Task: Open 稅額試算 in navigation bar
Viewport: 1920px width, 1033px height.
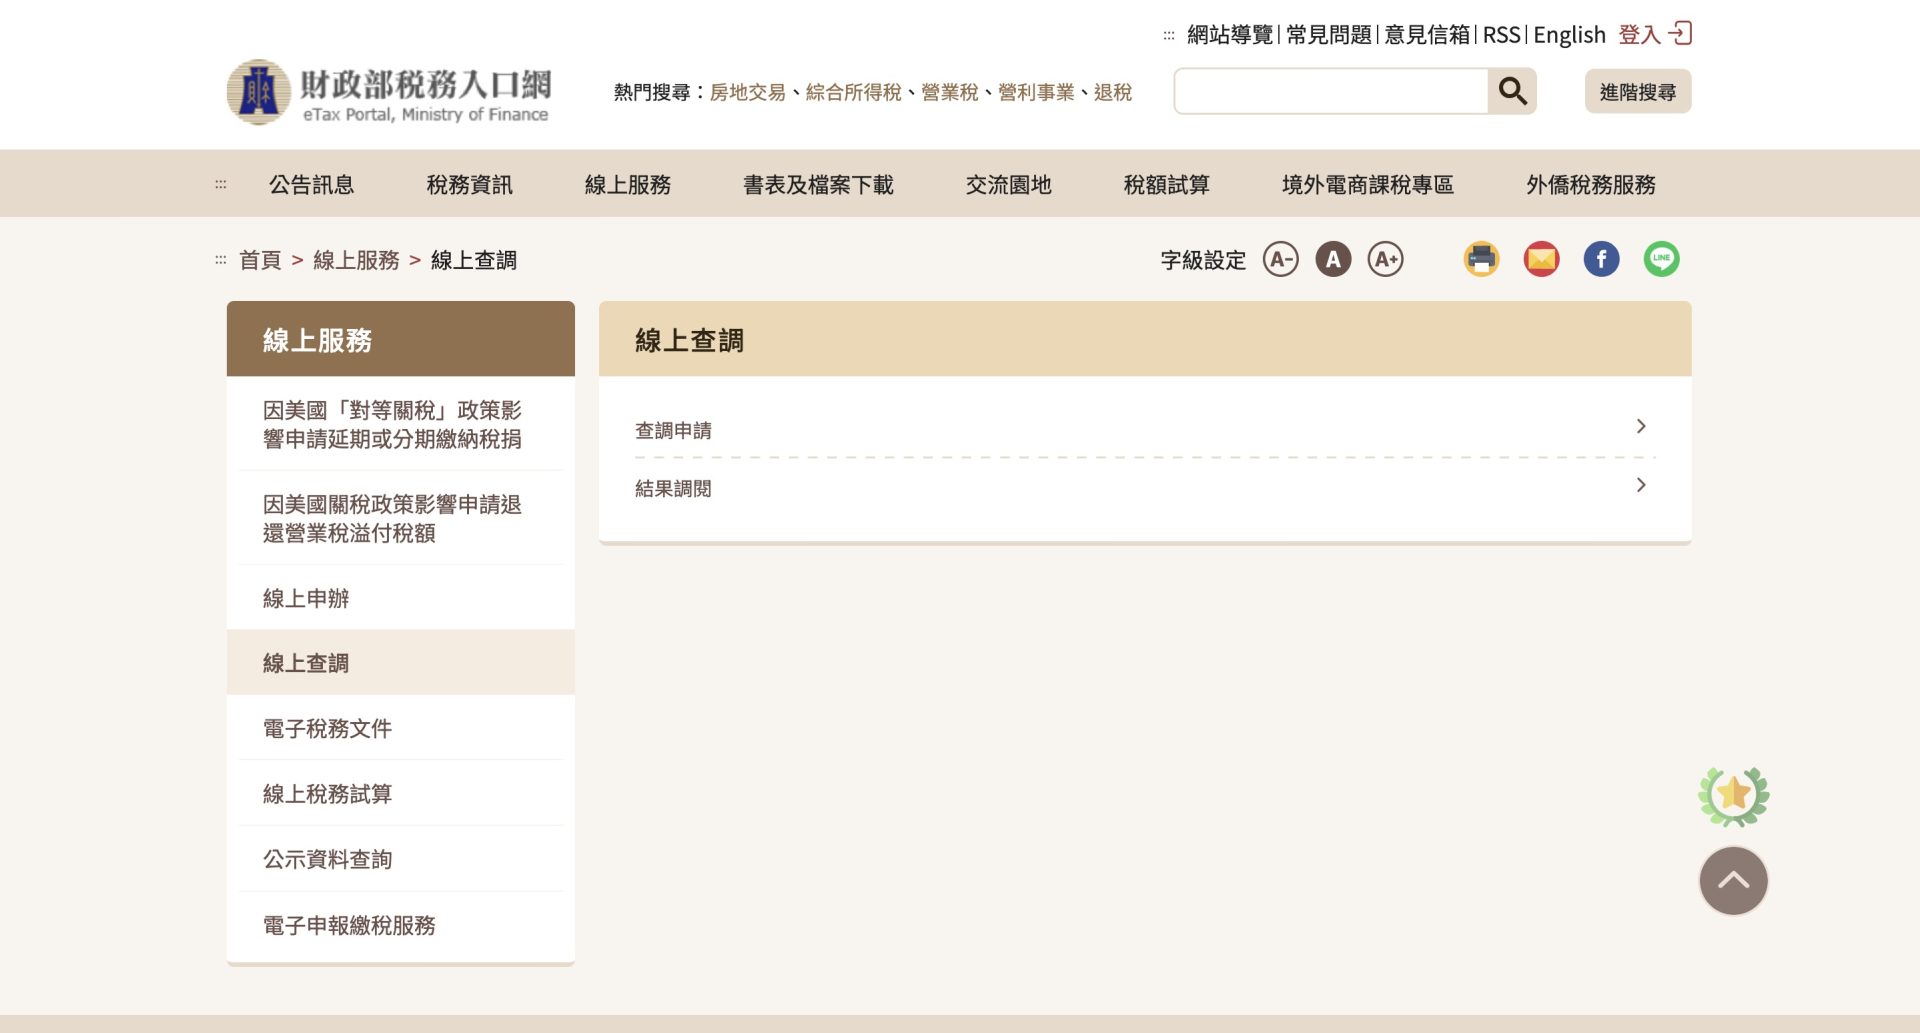Action: click(1166, 185)
